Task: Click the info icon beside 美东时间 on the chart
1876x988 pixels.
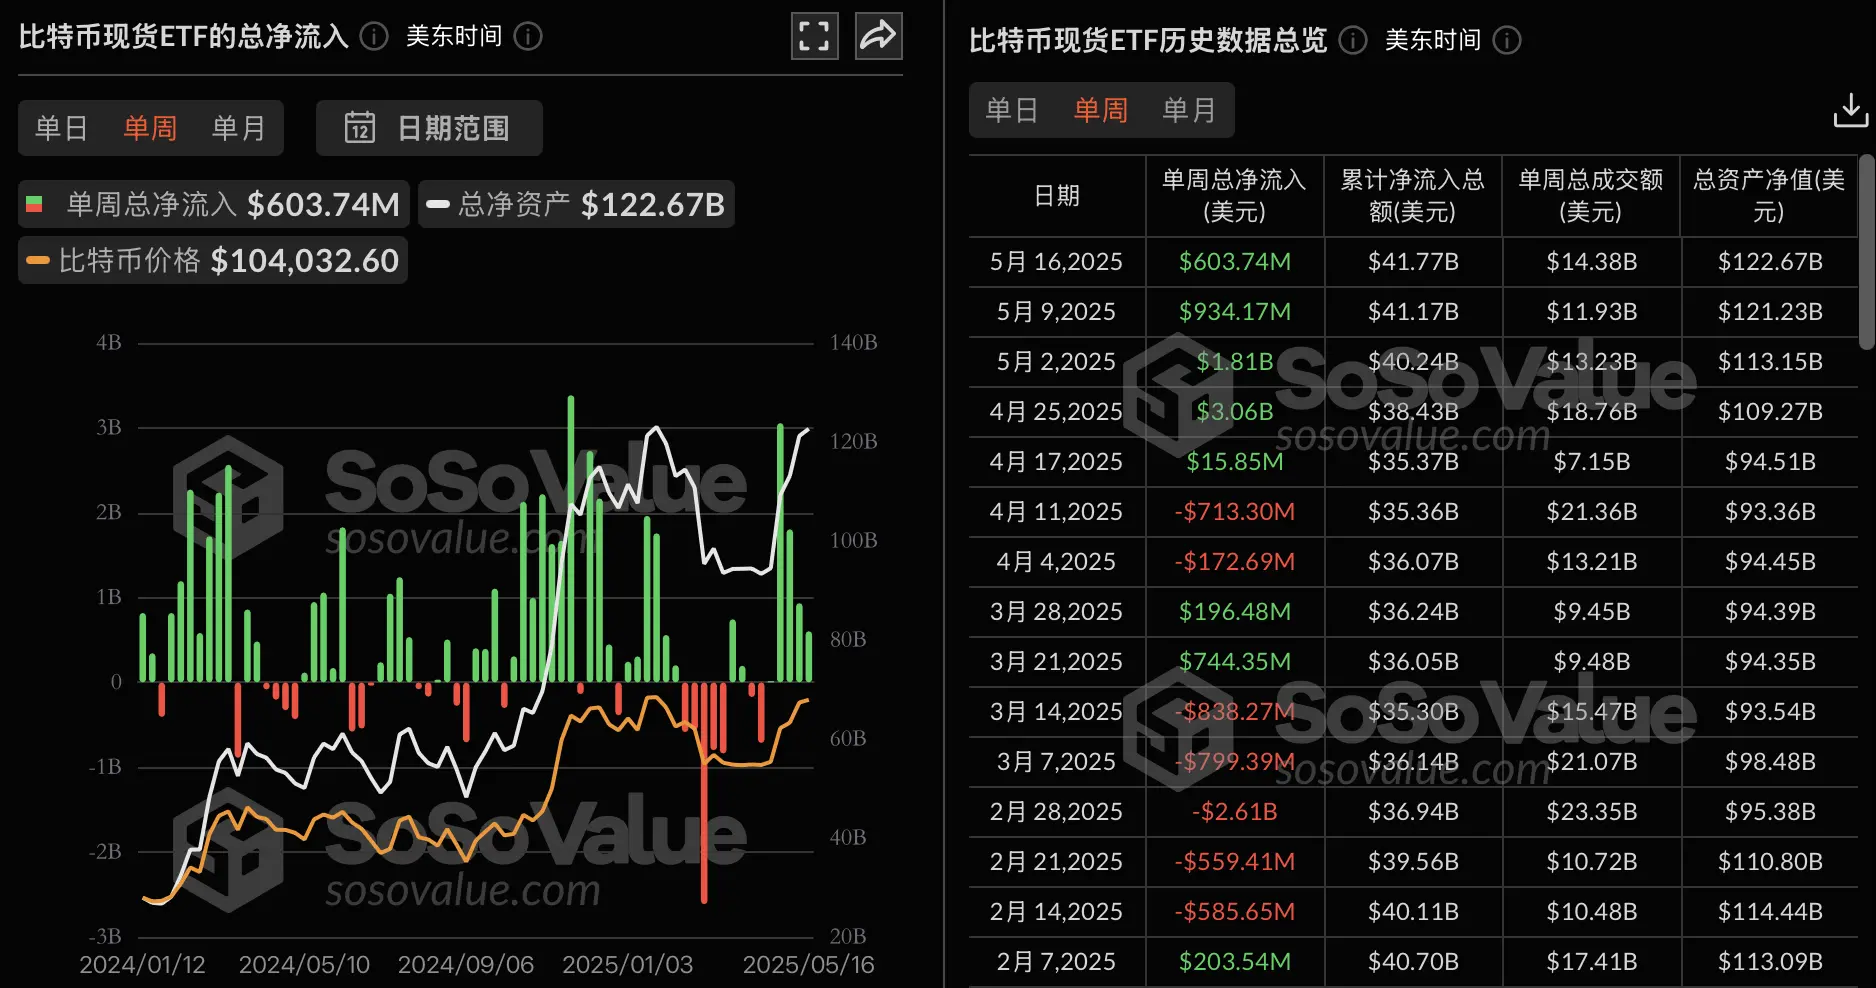Action: [x=528, y=37]
